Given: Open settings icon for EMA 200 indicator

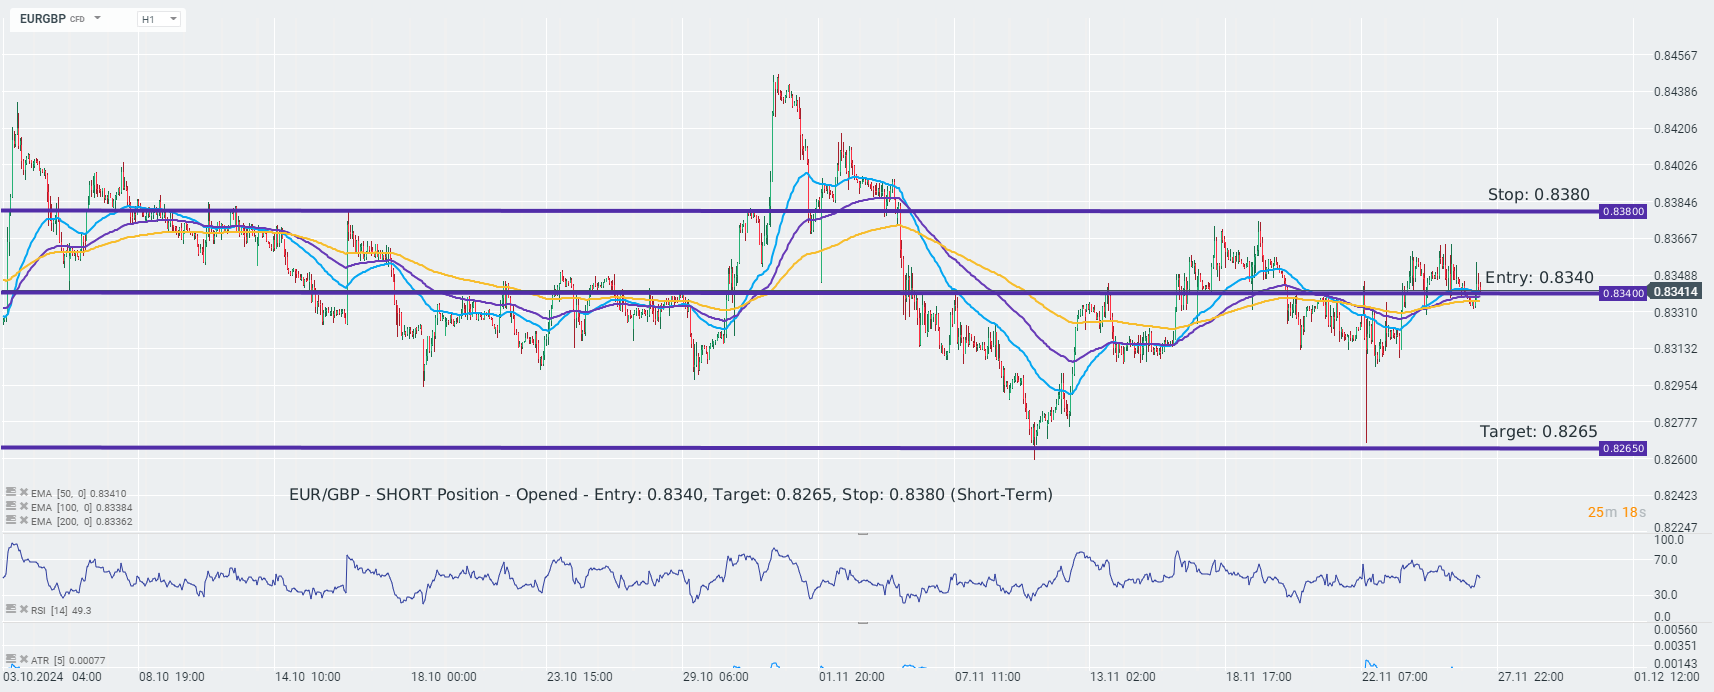Looking at the screenshot, I should [x=11, y=520].
